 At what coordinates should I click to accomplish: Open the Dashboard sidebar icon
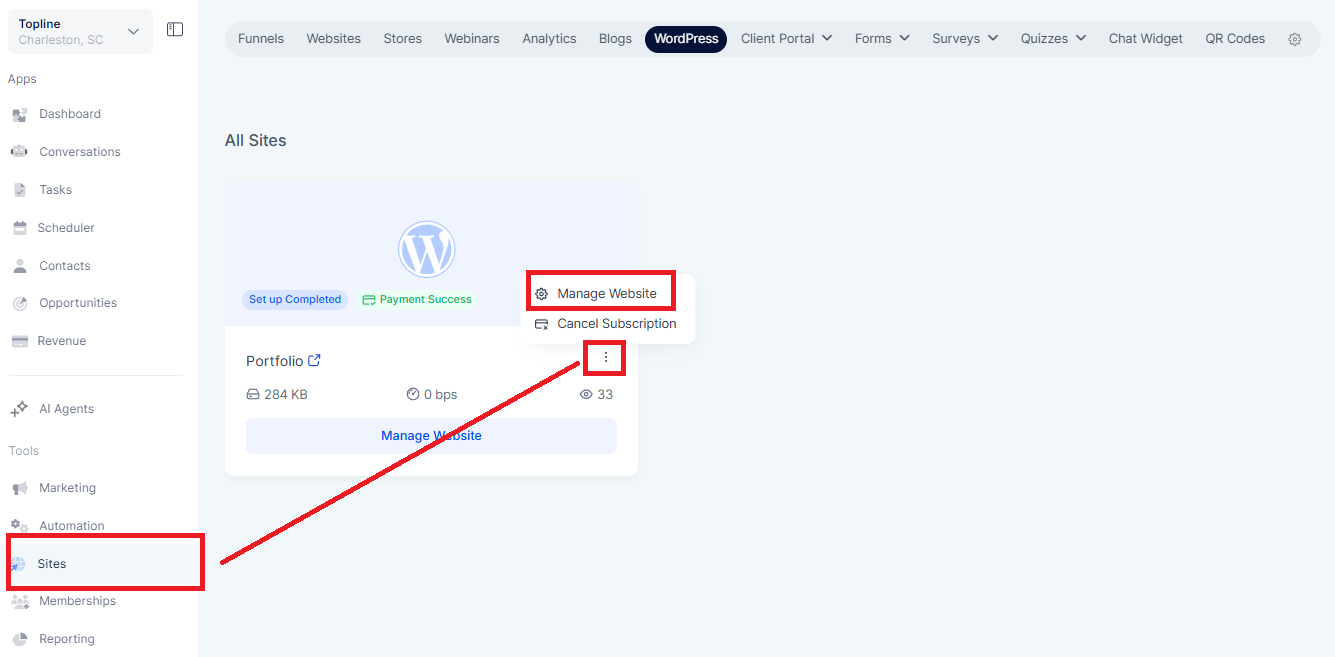click(20, 114)
